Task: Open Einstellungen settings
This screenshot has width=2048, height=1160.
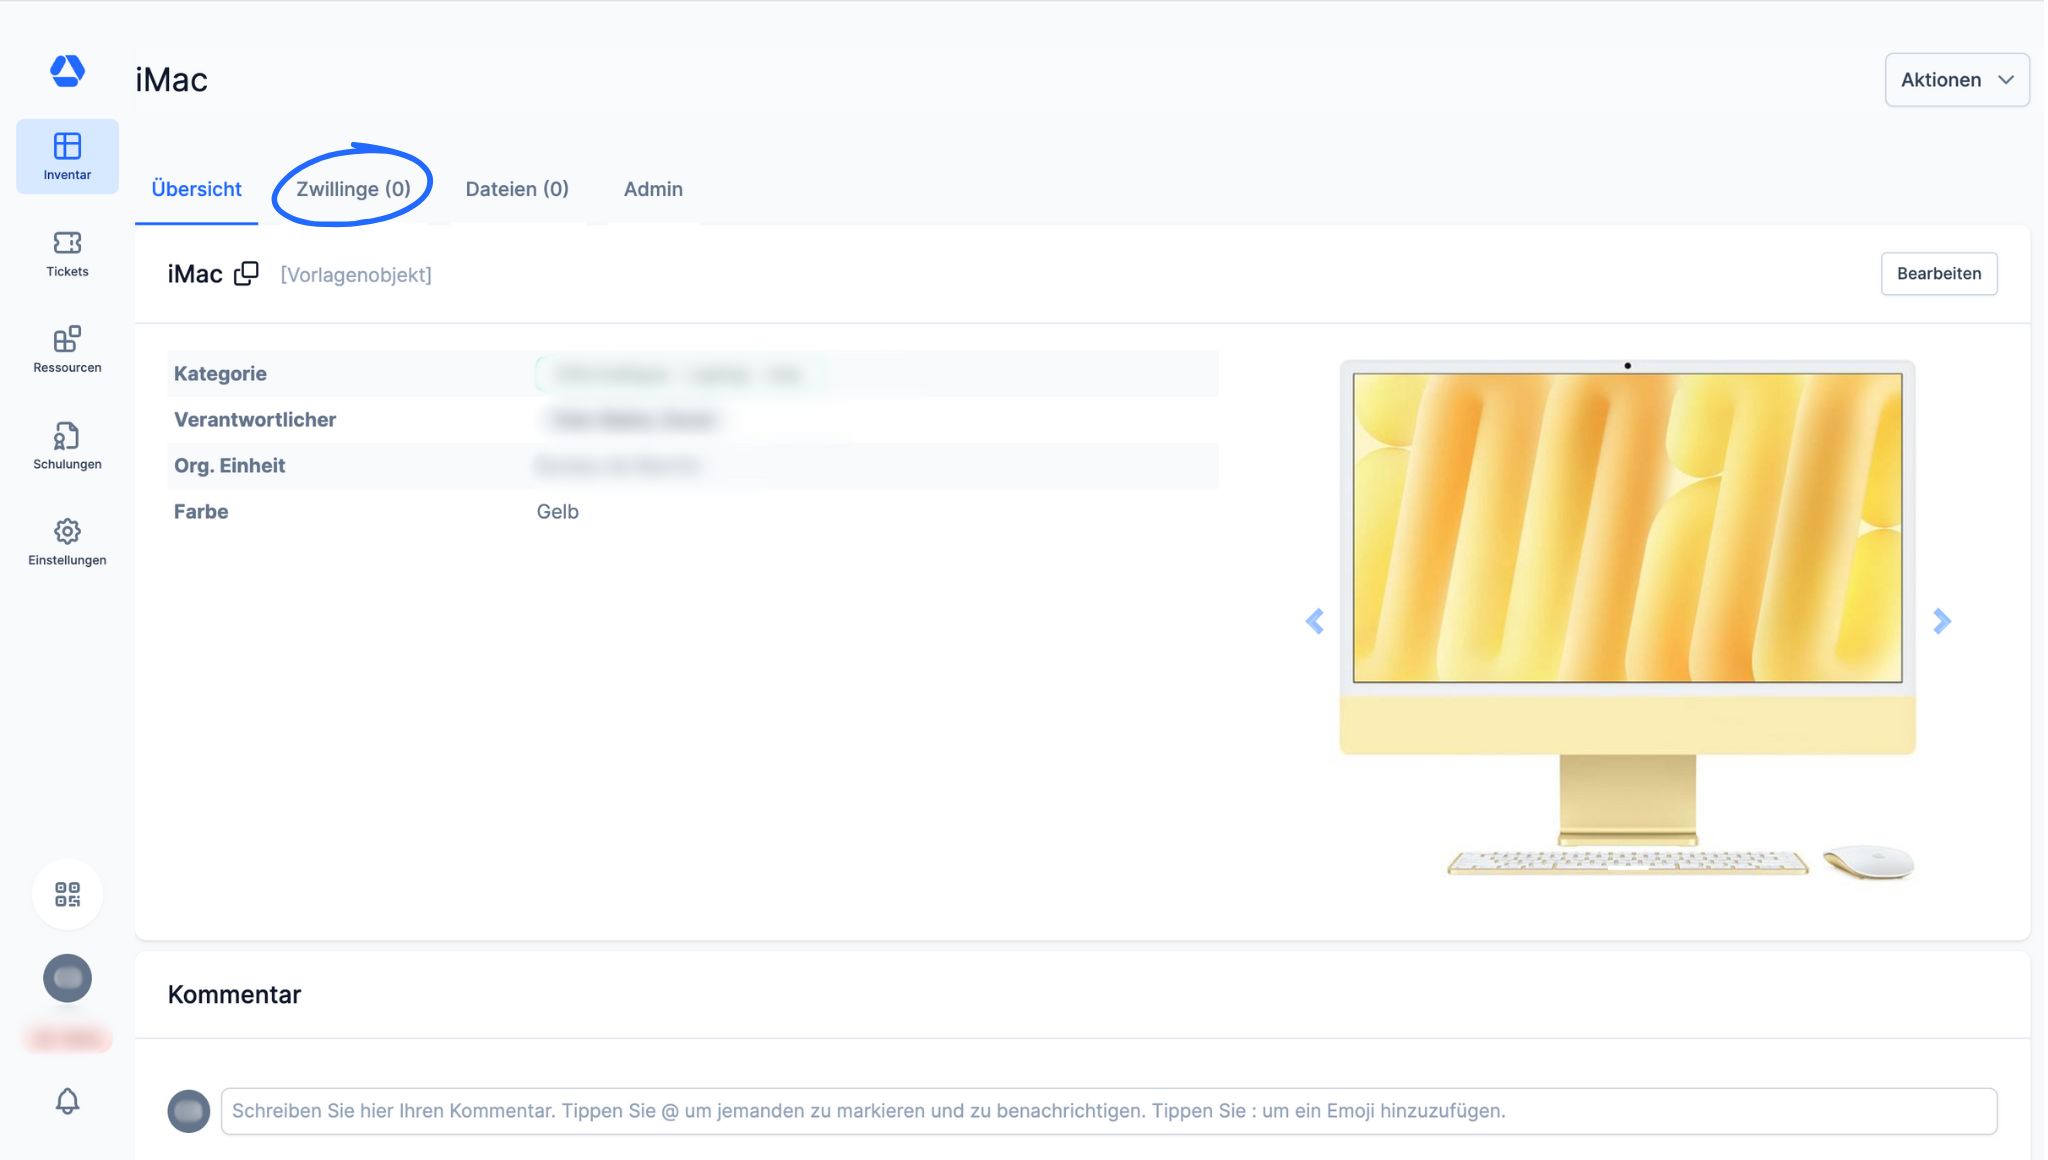Action: (x=67, y=542)
